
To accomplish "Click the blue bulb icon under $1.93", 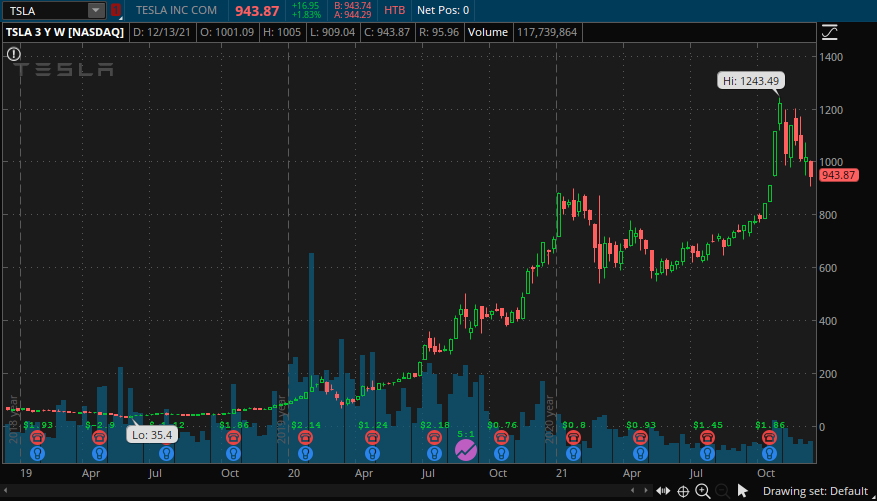I will point(38,453).
